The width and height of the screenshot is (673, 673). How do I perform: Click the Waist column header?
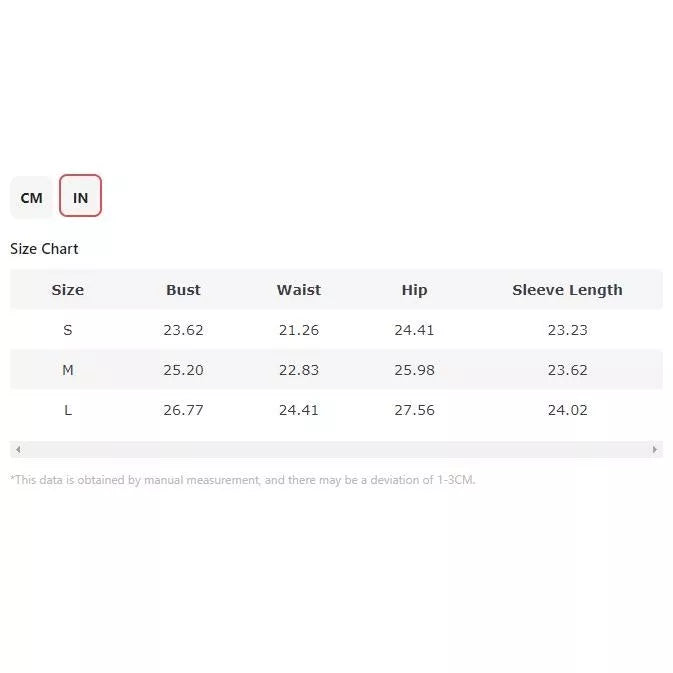point(299,290)
